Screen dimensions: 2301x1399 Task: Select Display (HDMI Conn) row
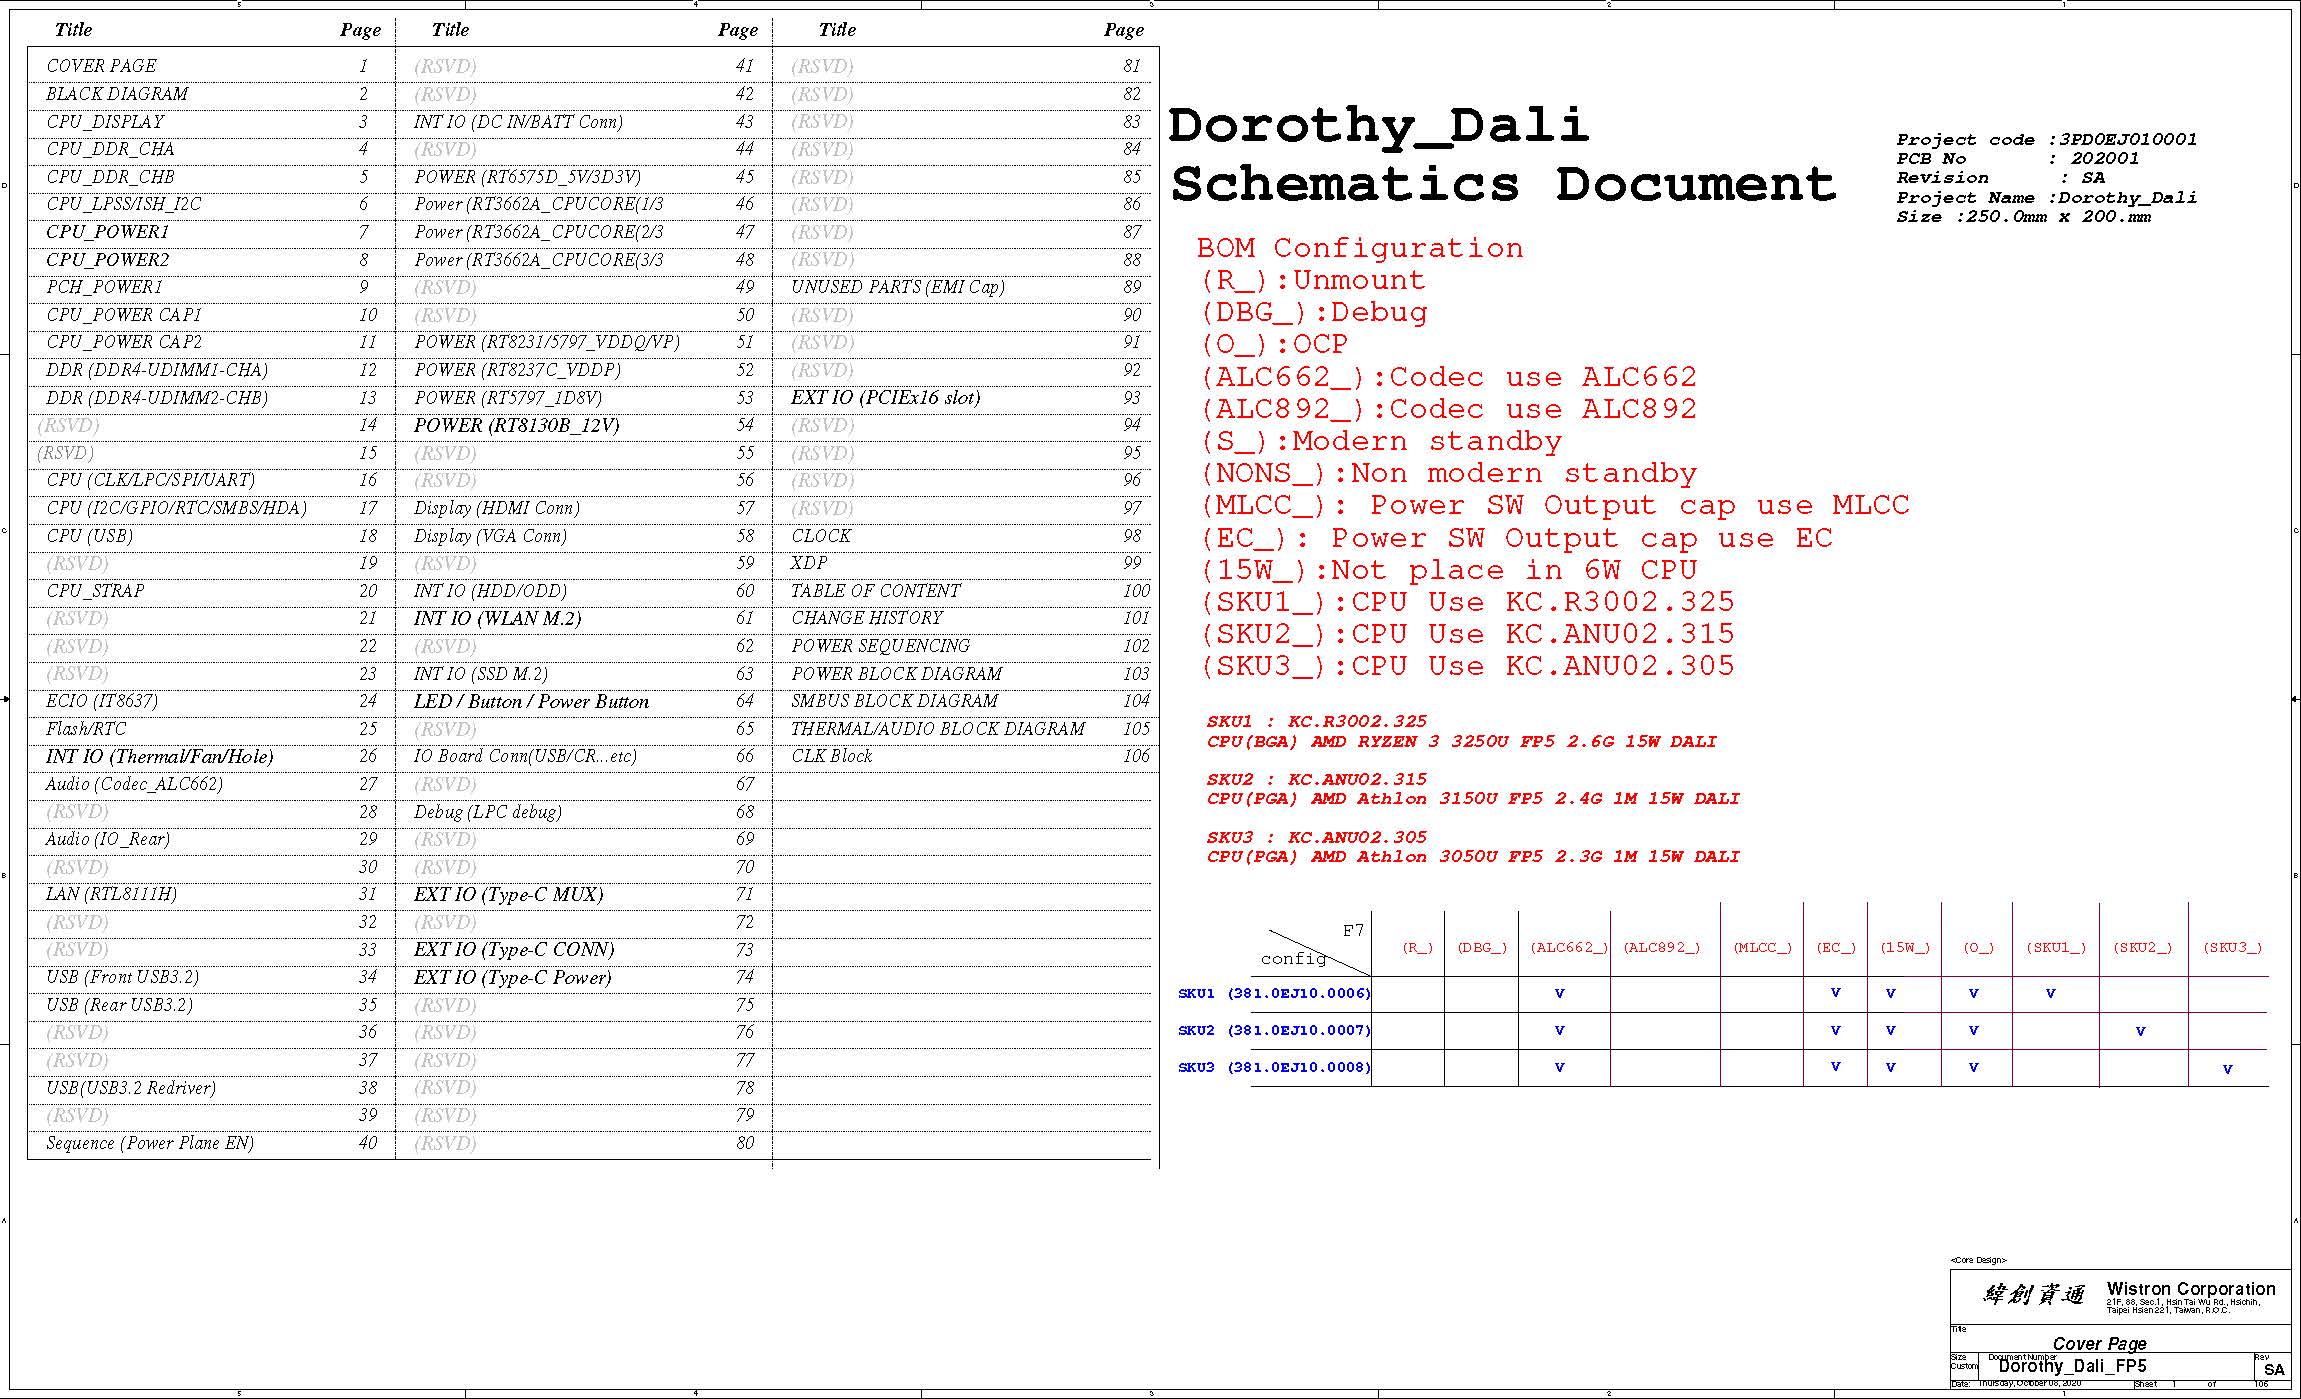point(497,508)
